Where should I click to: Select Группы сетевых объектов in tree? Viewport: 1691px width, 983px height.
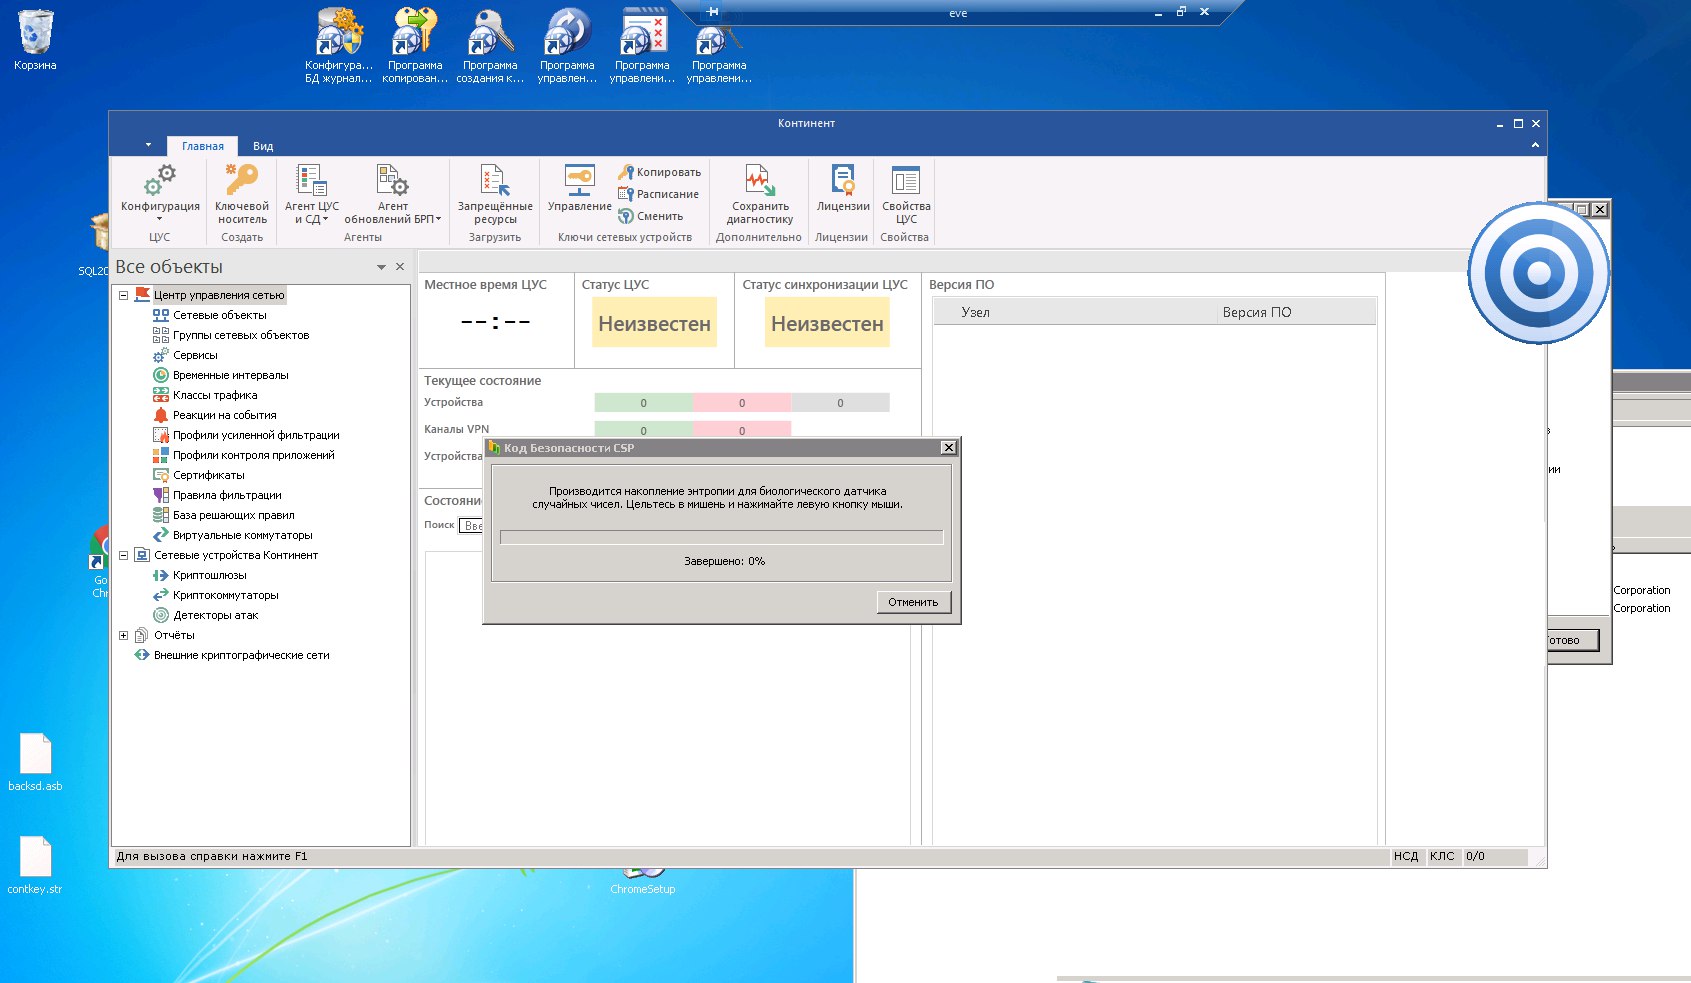point(240,335)
